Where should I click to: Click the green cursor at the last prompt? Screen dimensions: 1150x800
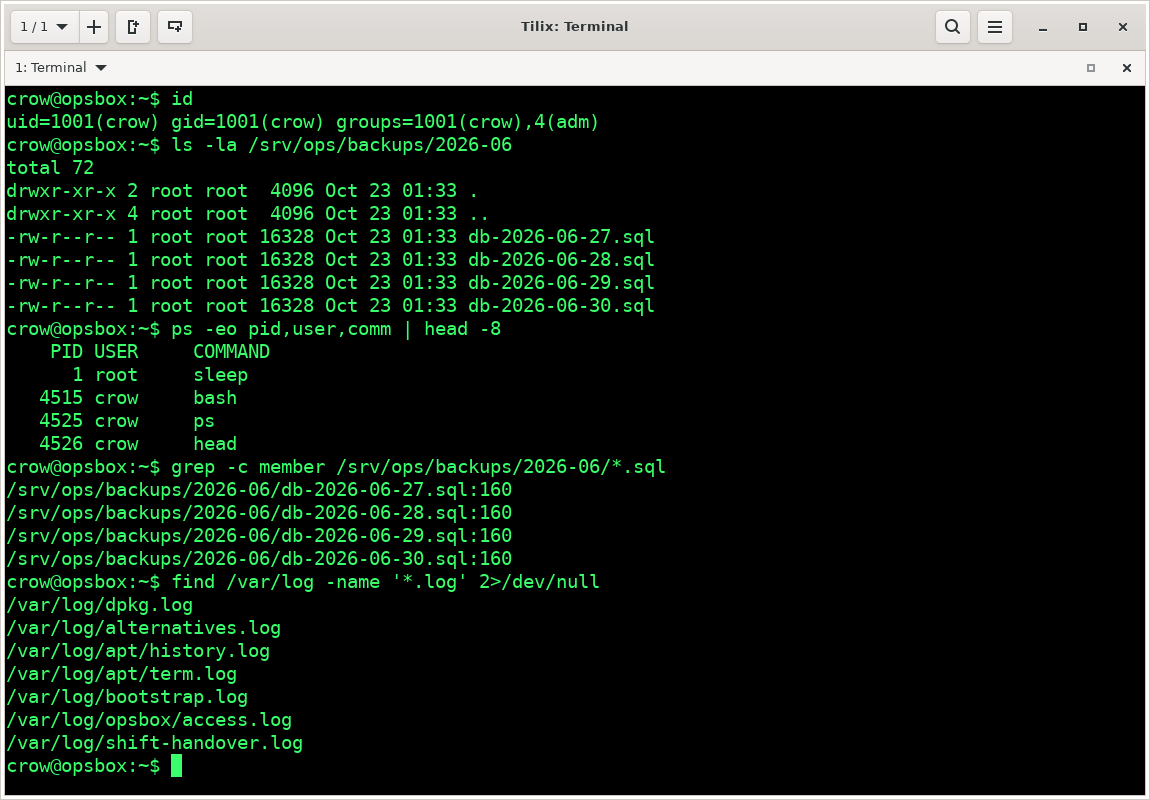177,766
